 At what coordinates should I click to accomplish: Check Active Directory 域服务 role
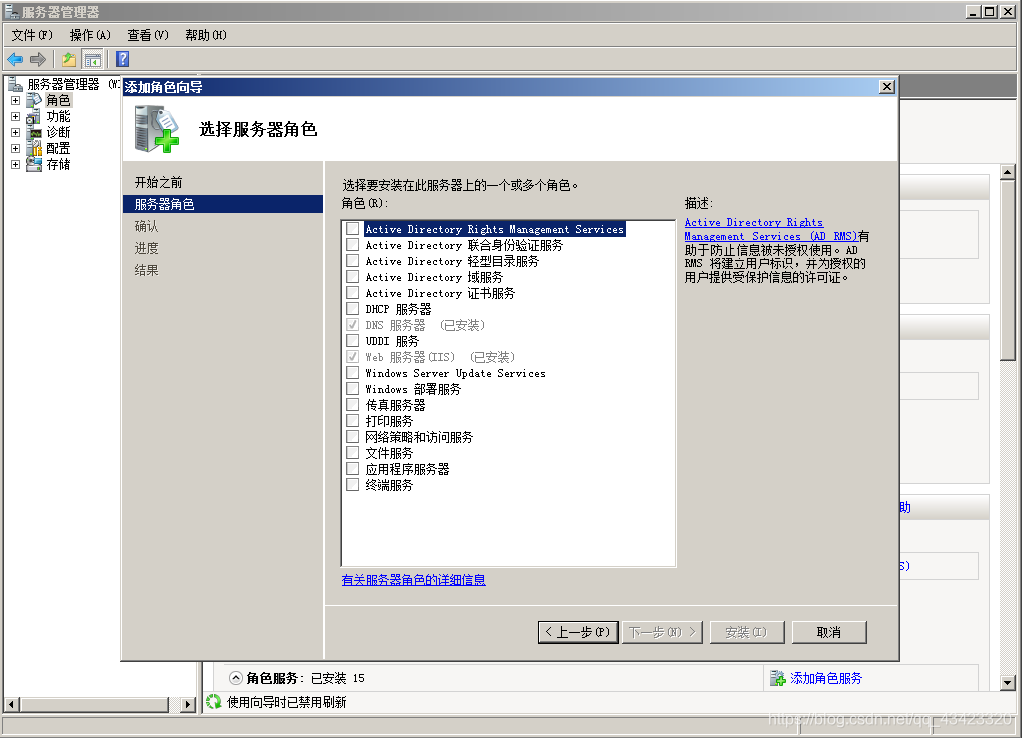[353, 276]
